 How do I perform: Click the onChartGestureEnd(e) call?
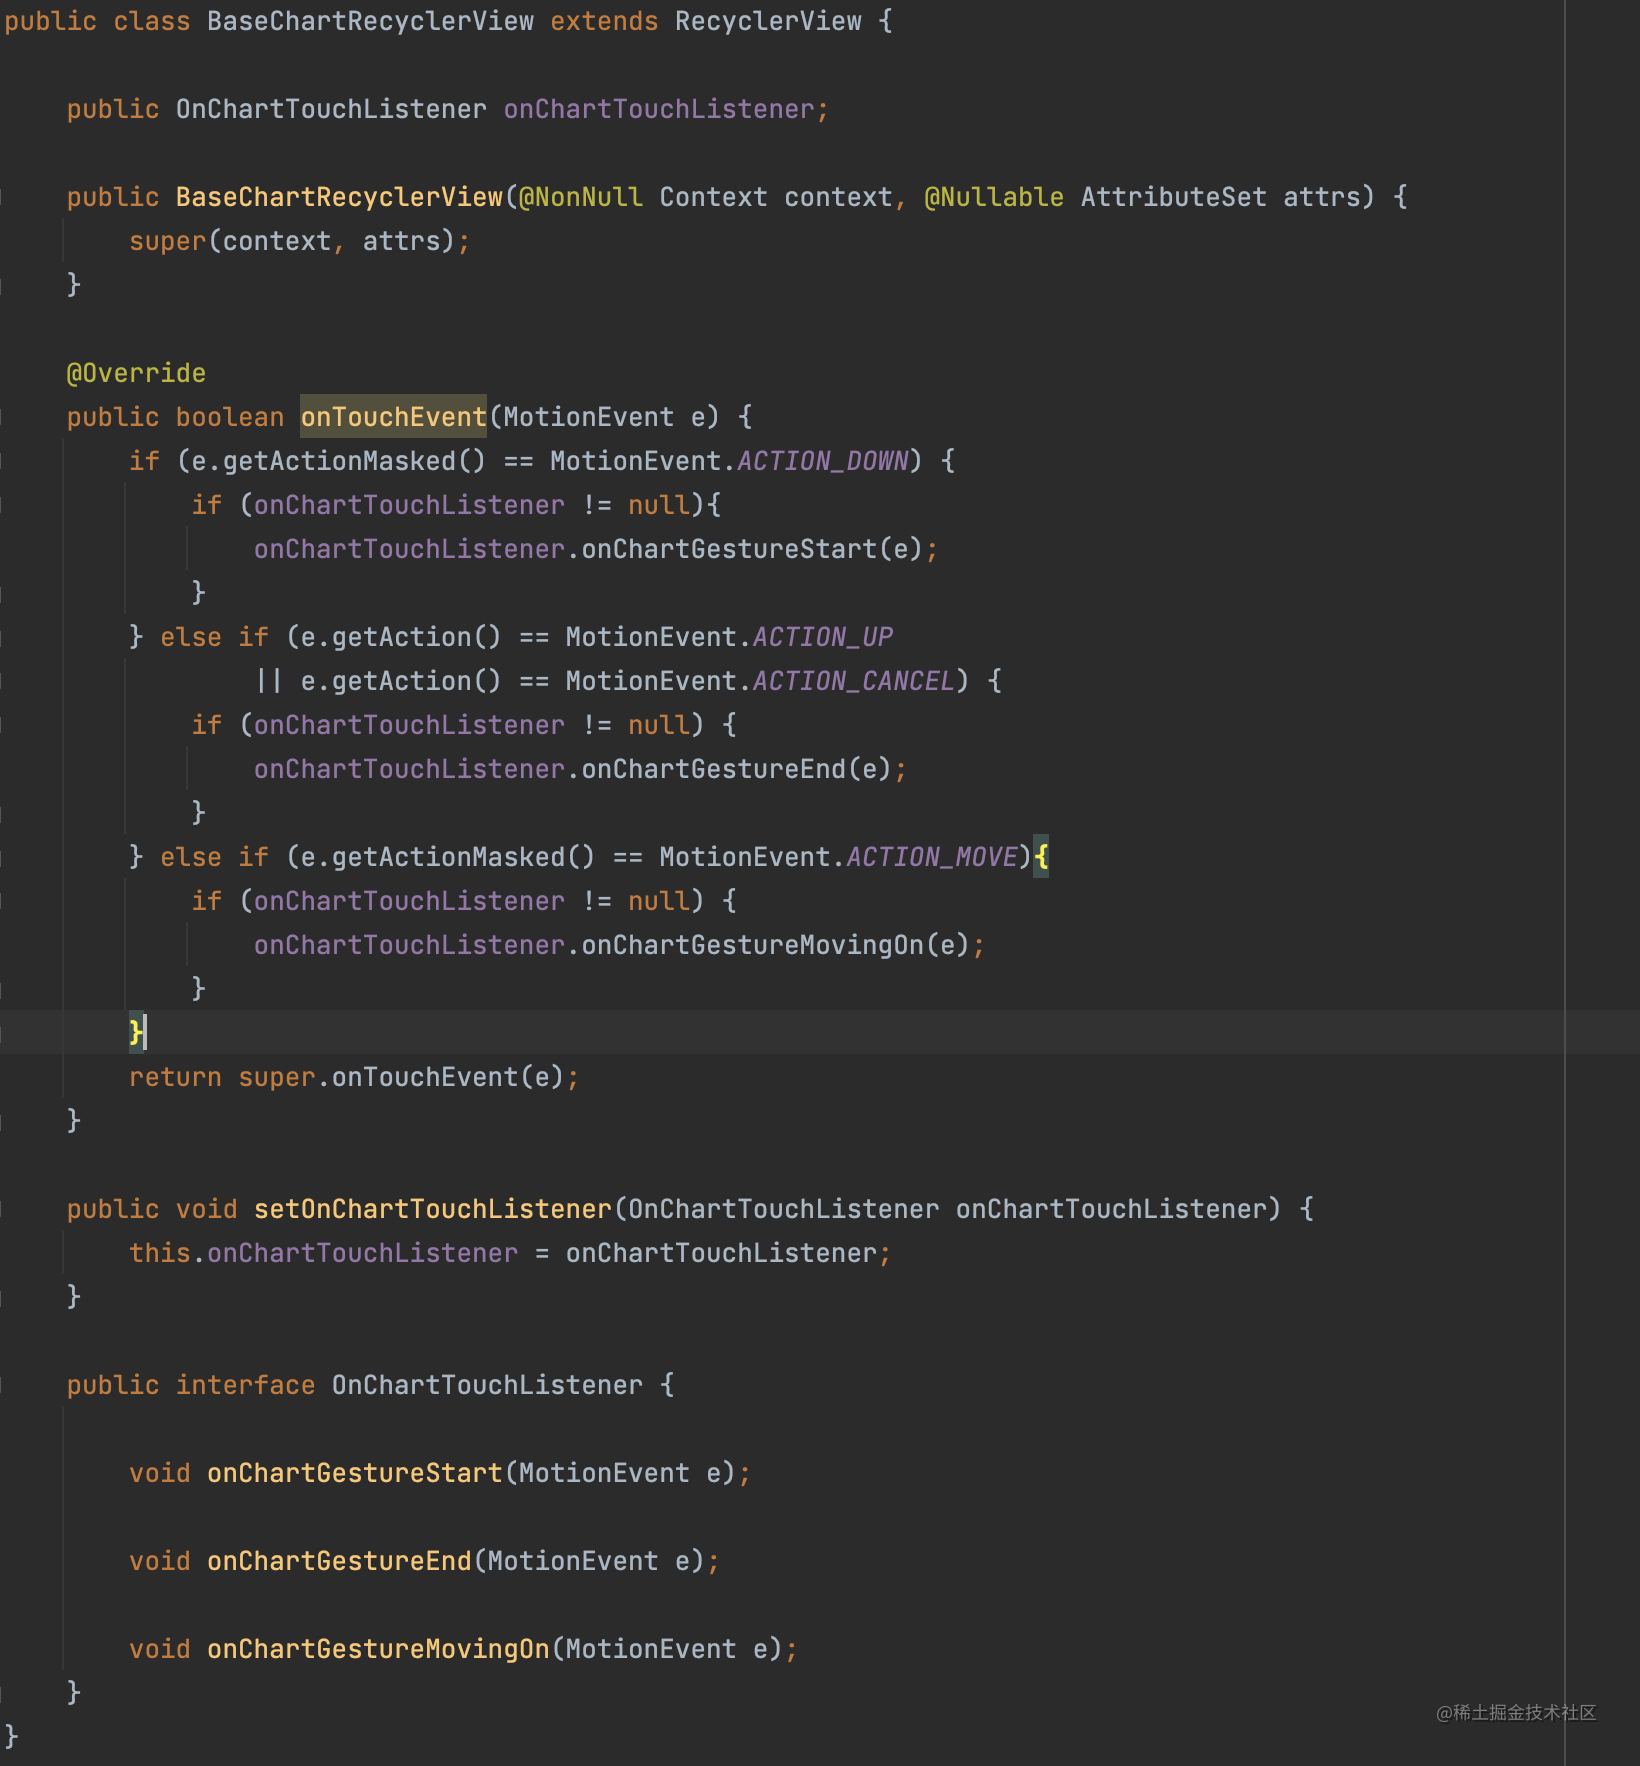tap(737, 769)
